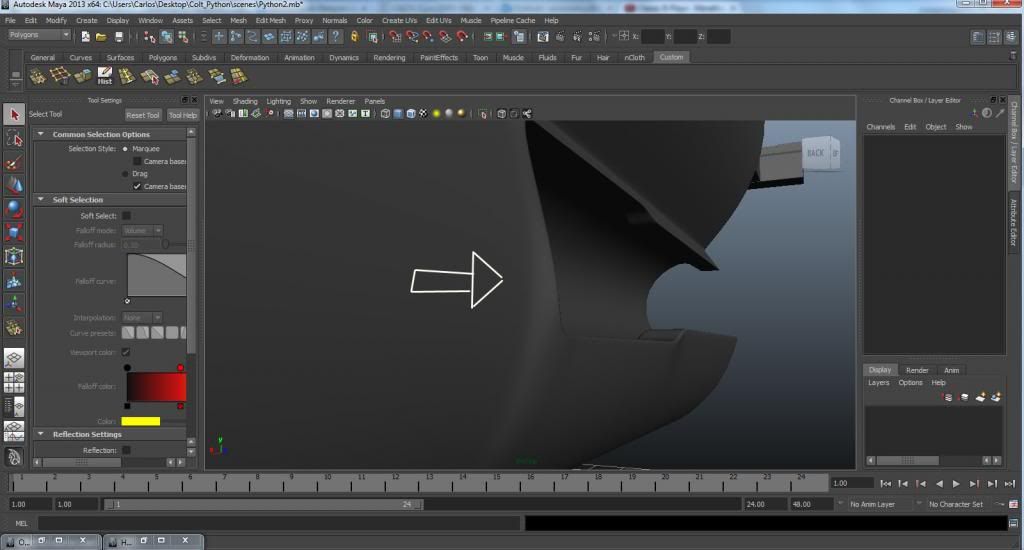Viewport: 1024px width, 550px height.
Task: Open the Edit Mesh menu
Action: (x=269, y=20)
